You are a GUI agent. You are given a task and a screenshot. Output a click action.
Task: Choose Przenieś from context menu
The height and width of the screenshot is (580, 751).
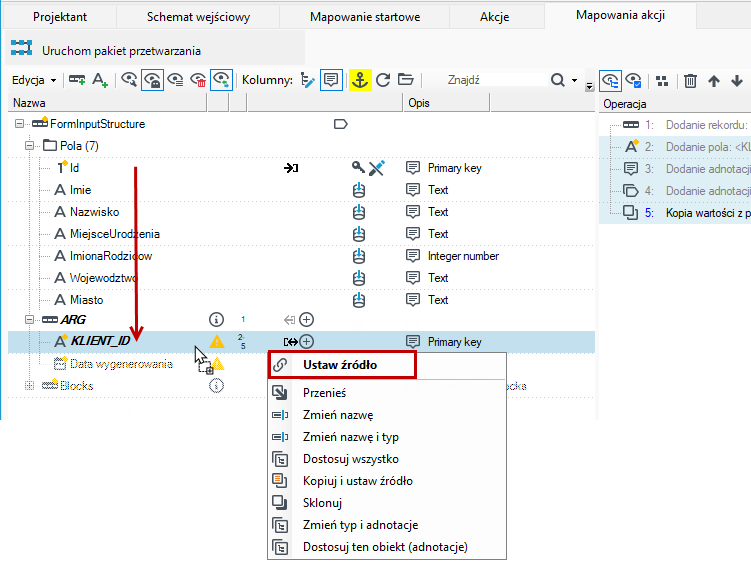click(x=387, y=393)
